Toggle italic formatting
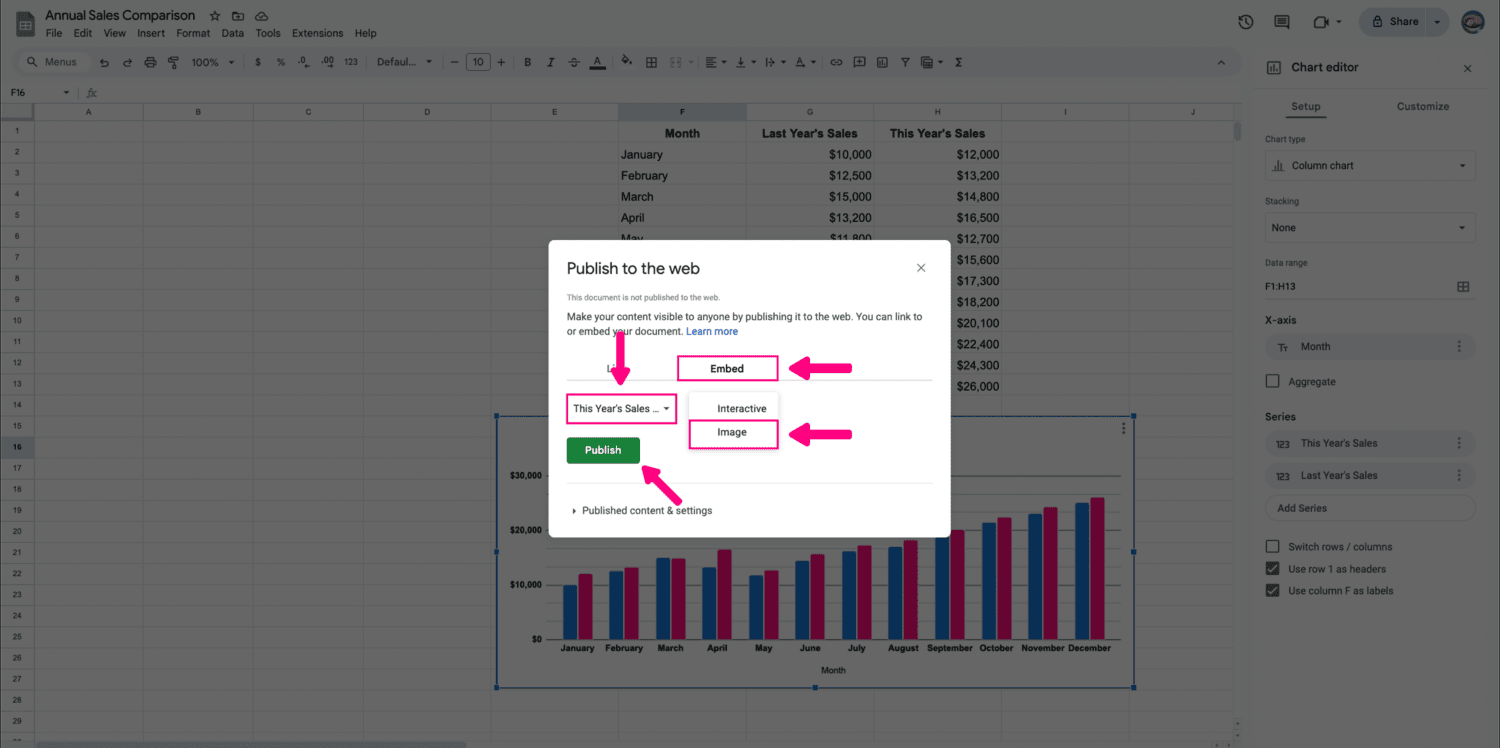Image resolution: width=1500 pixels, height=748 pixels. tap(551, 62)
